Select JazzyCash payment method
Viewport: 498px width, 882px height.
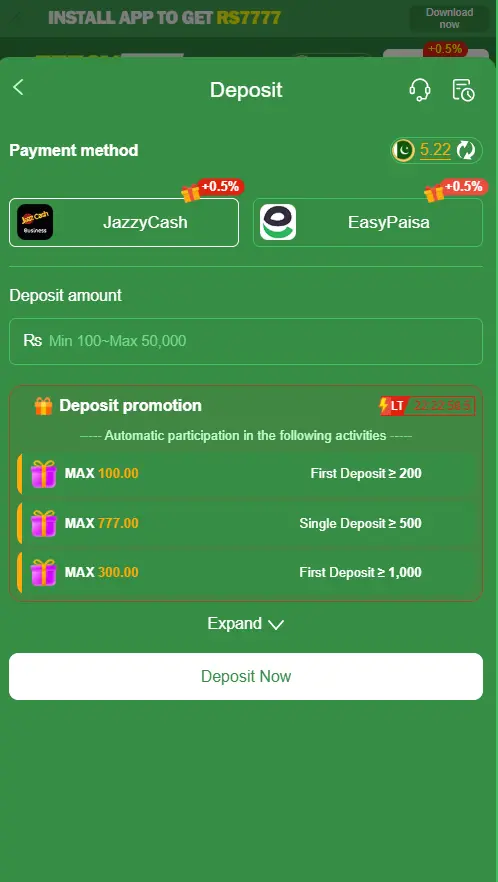click(124, 222)
